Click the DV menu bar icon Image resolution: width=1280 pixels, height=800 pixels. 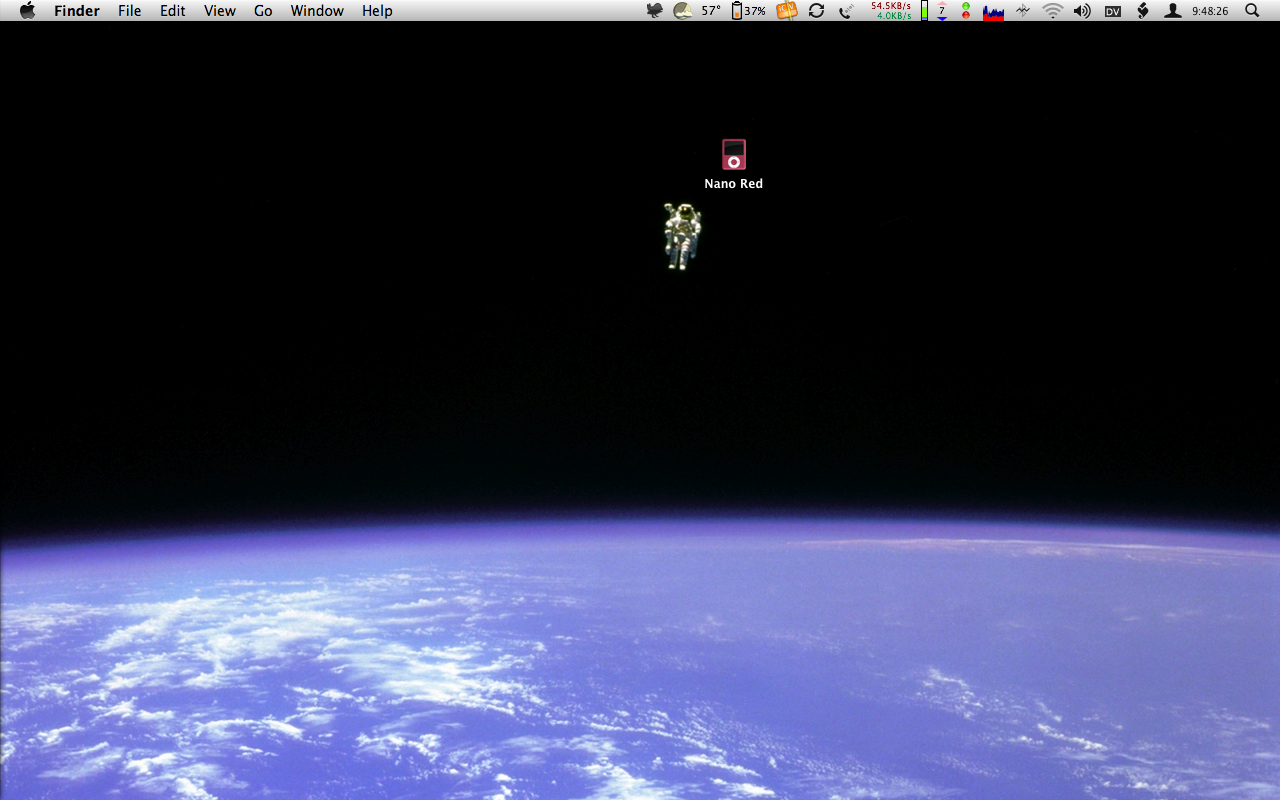[1113, 11]
